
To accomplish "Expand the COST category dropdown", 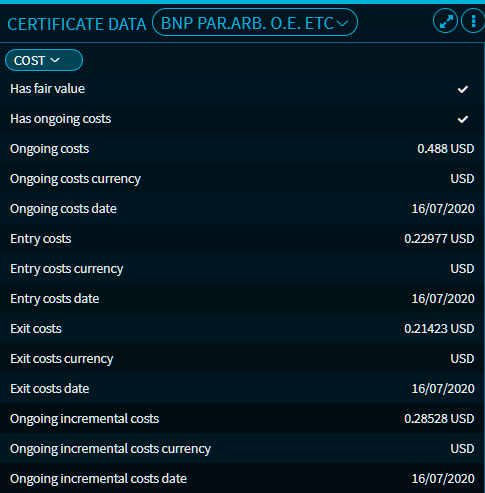I will 44,60.
